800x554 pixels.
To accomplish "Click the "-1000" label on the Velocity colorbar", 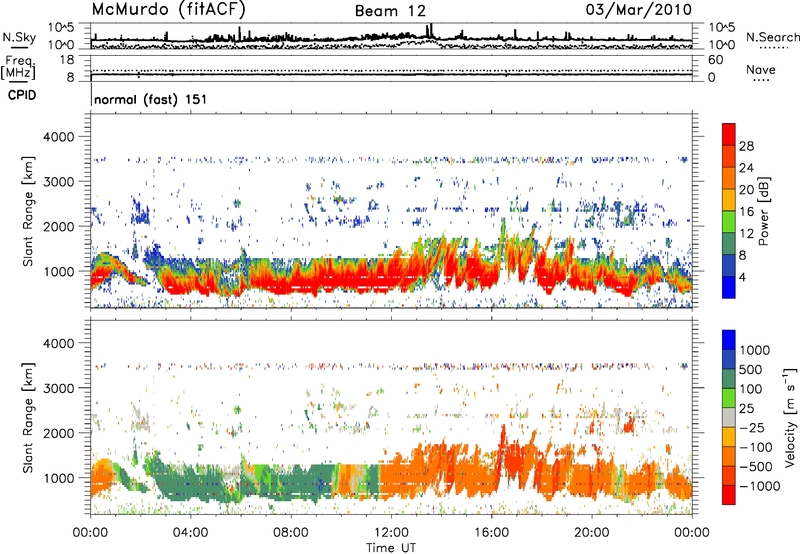I will (x=760, y=486).
